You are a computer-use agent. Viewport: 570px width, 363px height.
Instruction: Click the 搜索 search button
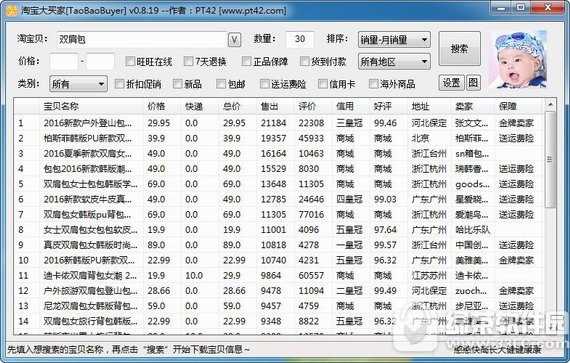coord(459,49)
